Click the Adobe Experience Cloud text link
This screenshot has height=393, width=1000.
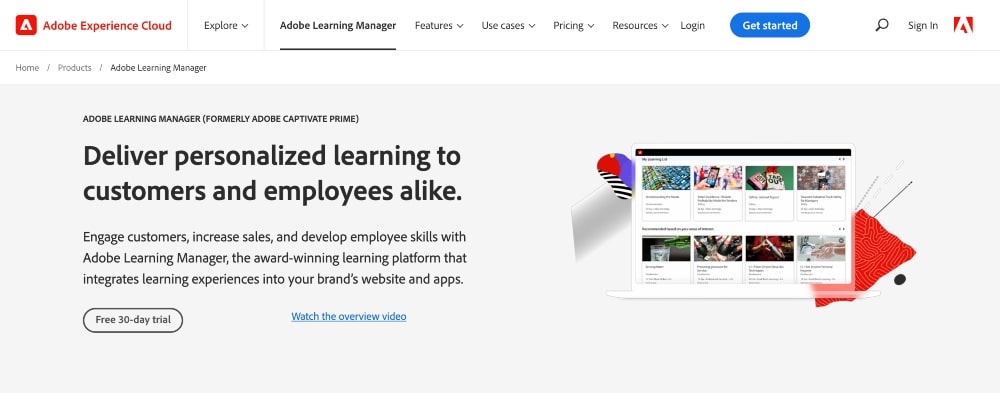point(107,26)
